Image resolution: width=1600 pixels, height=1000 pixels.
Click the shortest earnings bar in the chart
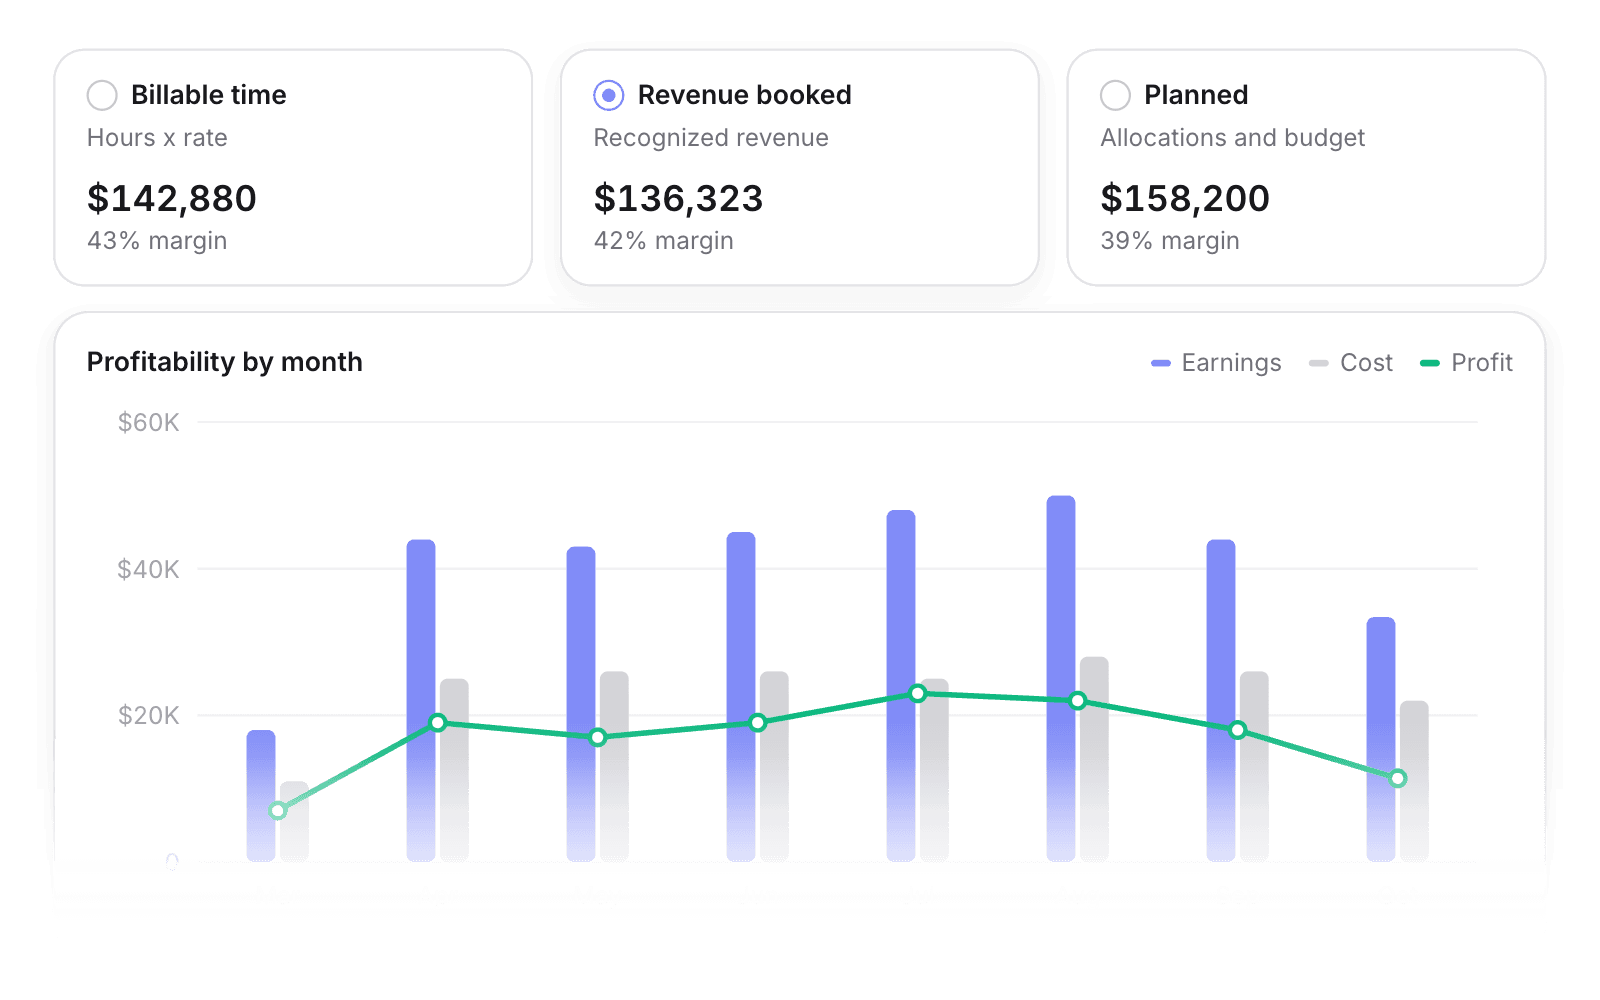[261, 796]
